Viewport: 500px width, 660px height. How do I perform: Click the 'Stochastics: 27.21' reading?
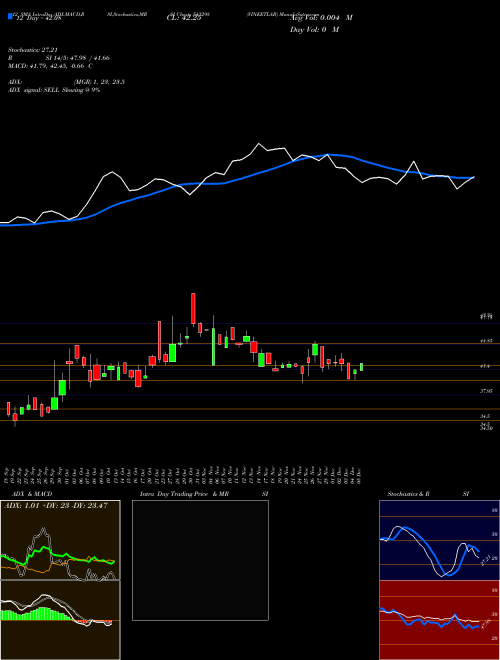[x=31, y=50]
